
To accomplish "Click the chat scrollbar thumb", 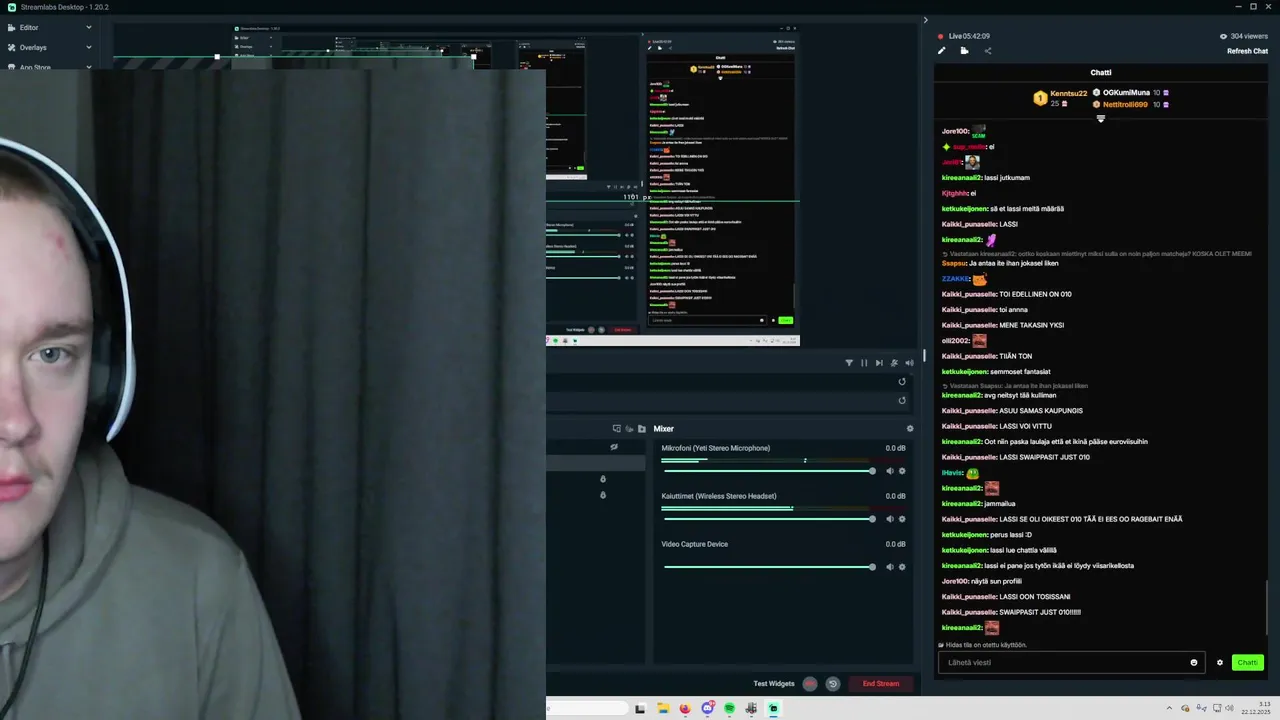I will pyautogui.click(x=1268, y=607).
